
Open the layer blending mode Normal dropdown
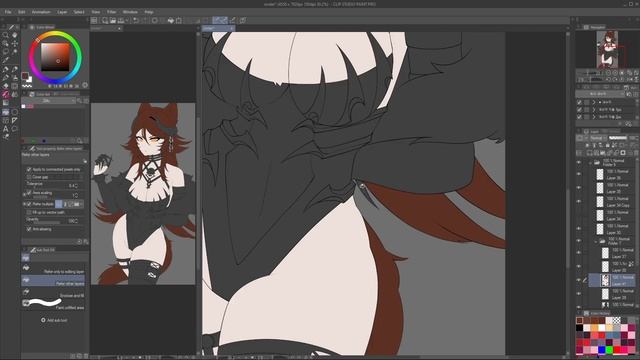[x=598, y=138]
